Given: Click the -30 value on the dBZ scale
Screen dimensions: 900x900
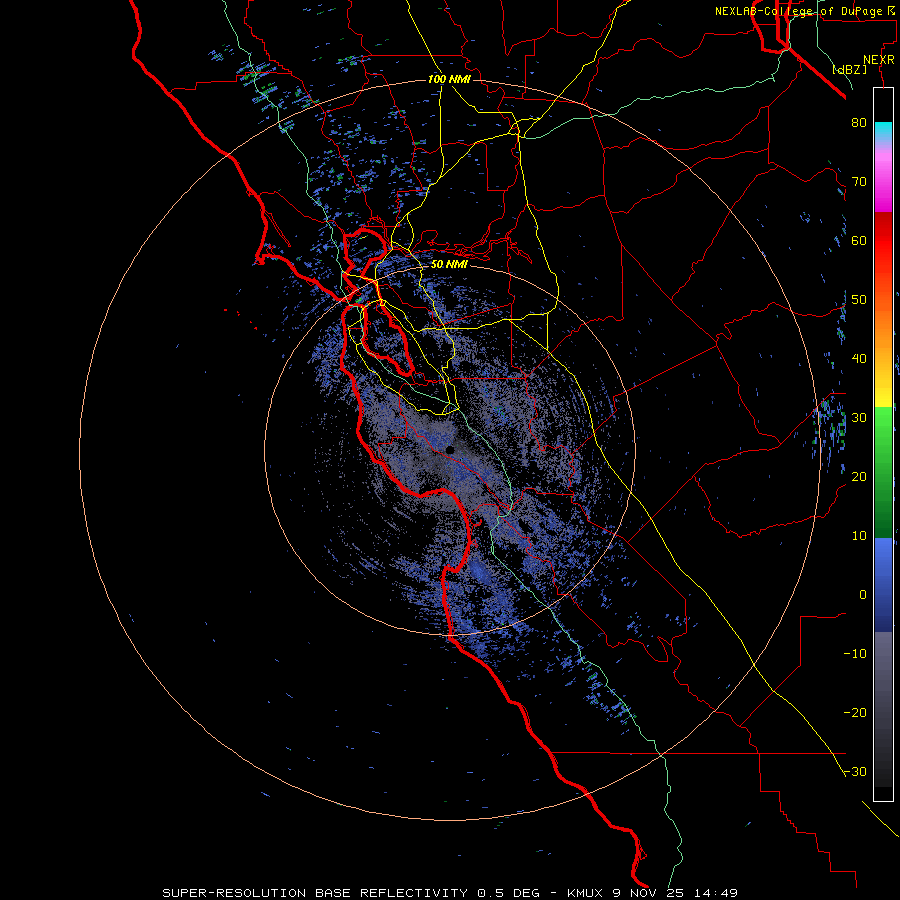Looking at the screenshot, I should pyautogui.click(x=855, y=771).
